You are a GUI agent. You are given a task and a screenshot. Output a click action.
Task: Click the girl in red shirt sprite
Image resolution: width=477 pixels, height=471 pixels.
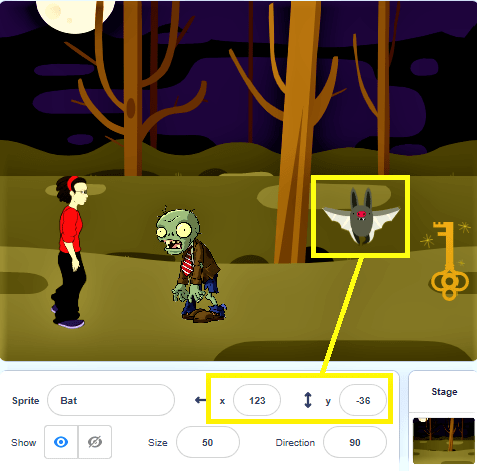[70, 252]
